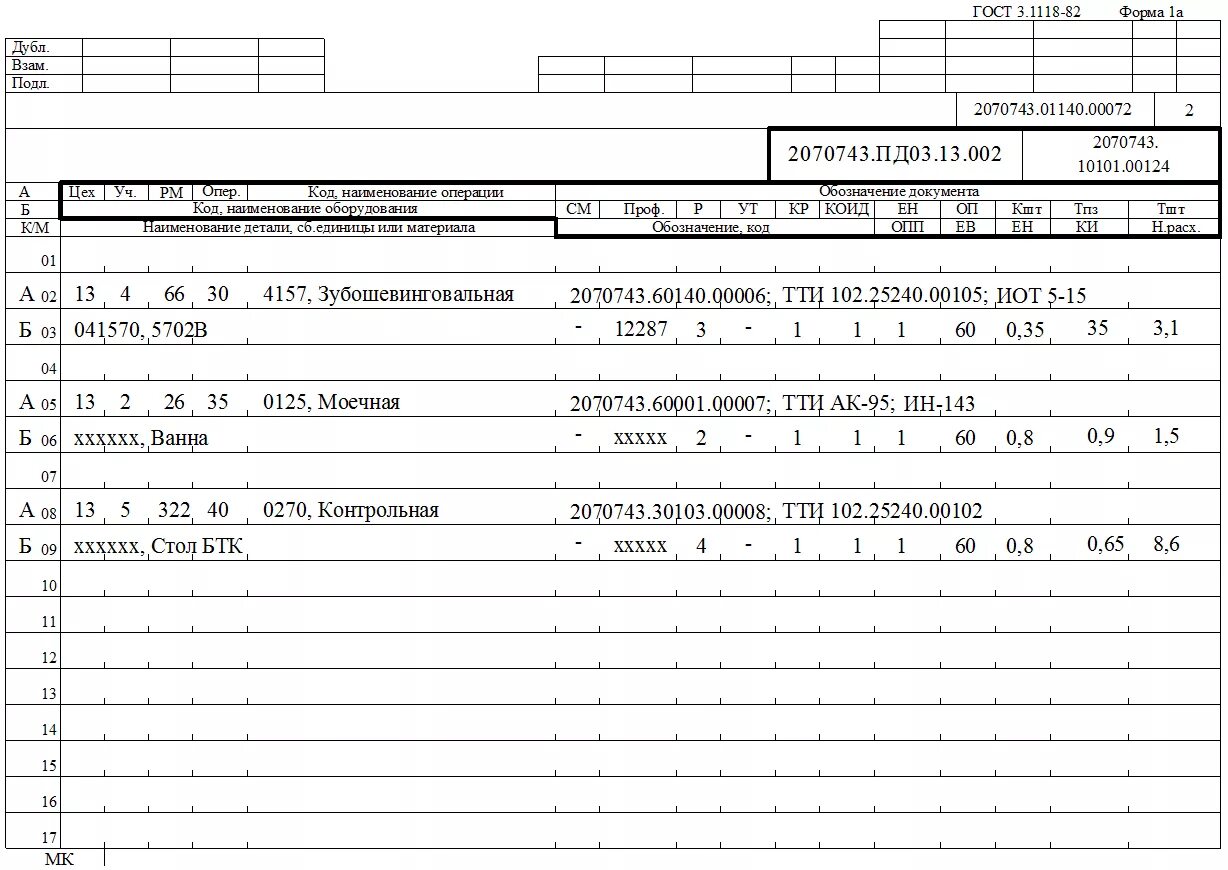This screenshot has width=1228, height=870.
Task: Click the "Форма 1а" label
Action: tap(1151, 12)
